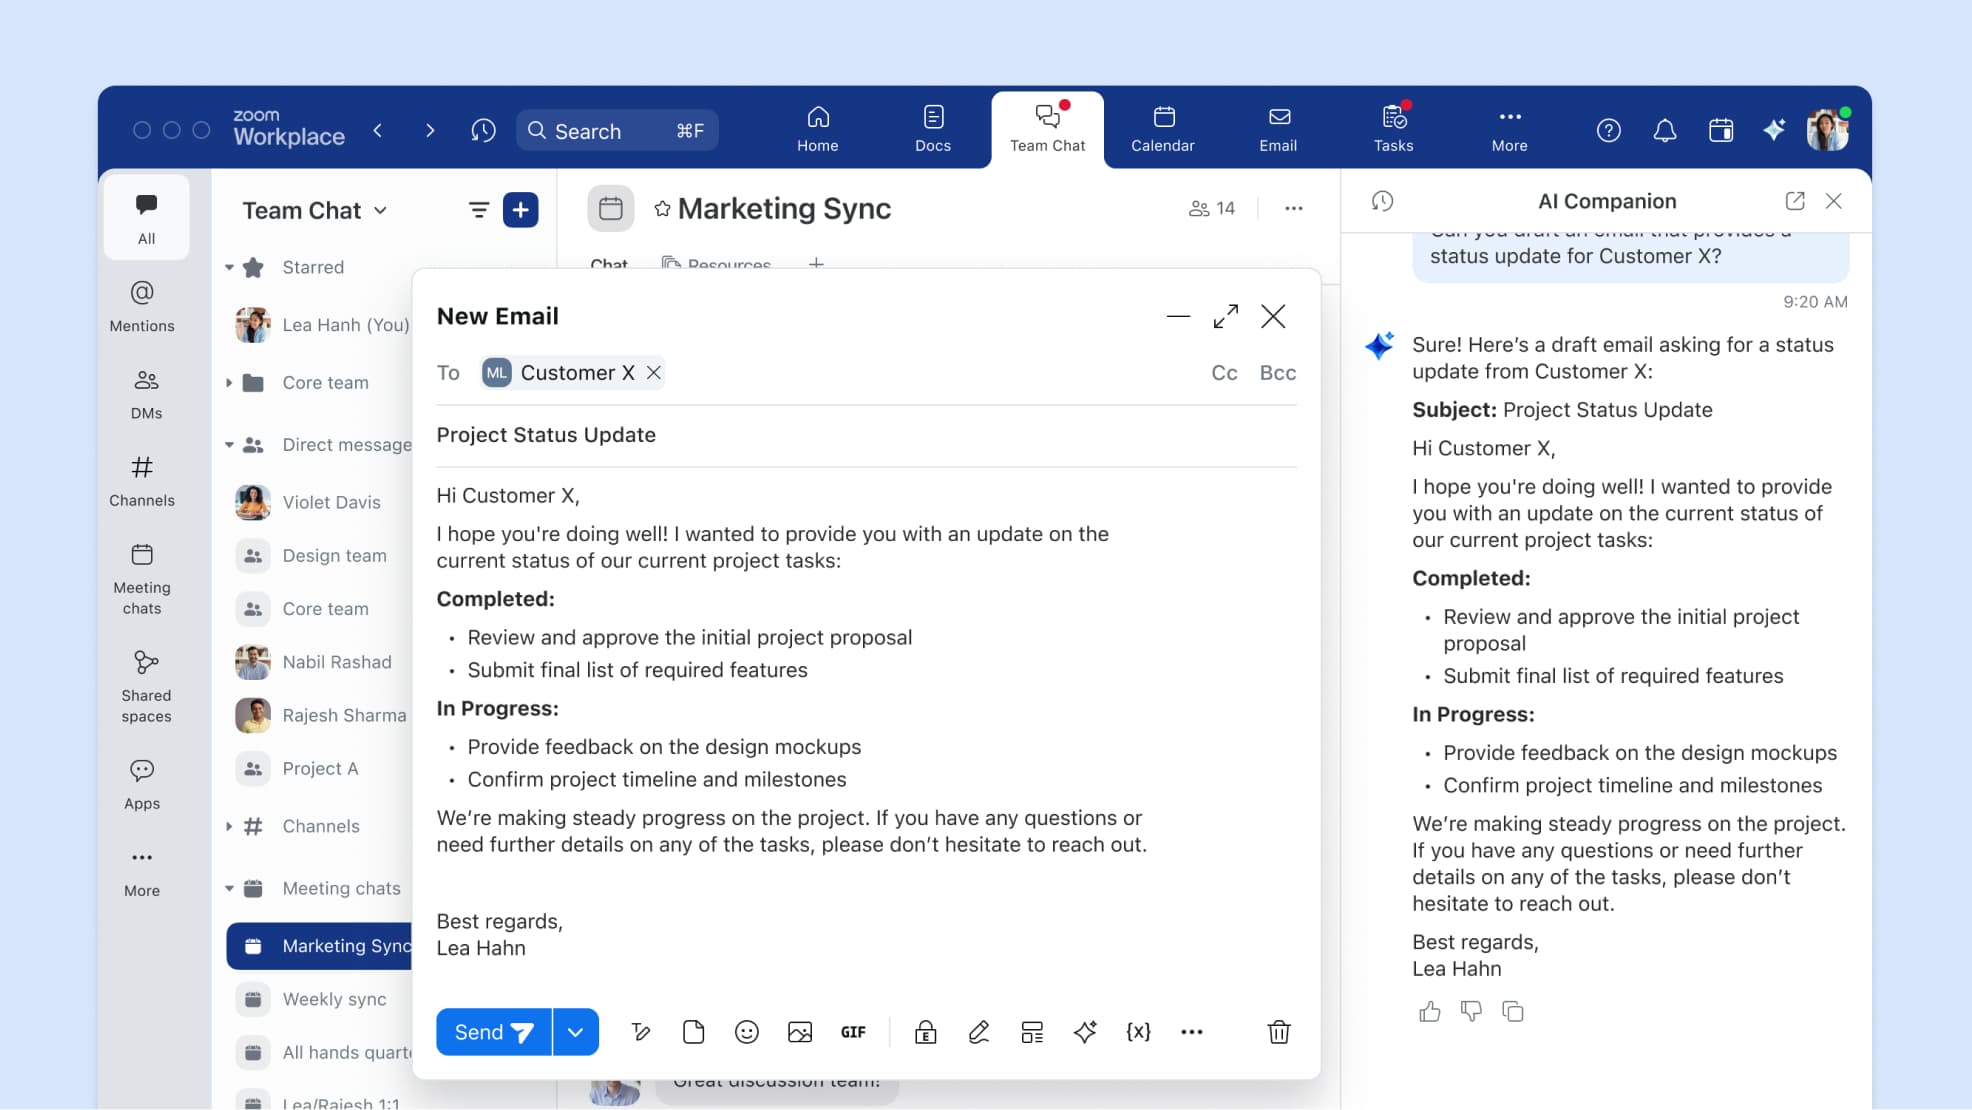The image size is (1972, 1110).
Task: Thumbs down the AI draft response
Action: tap(1471, 1012)
